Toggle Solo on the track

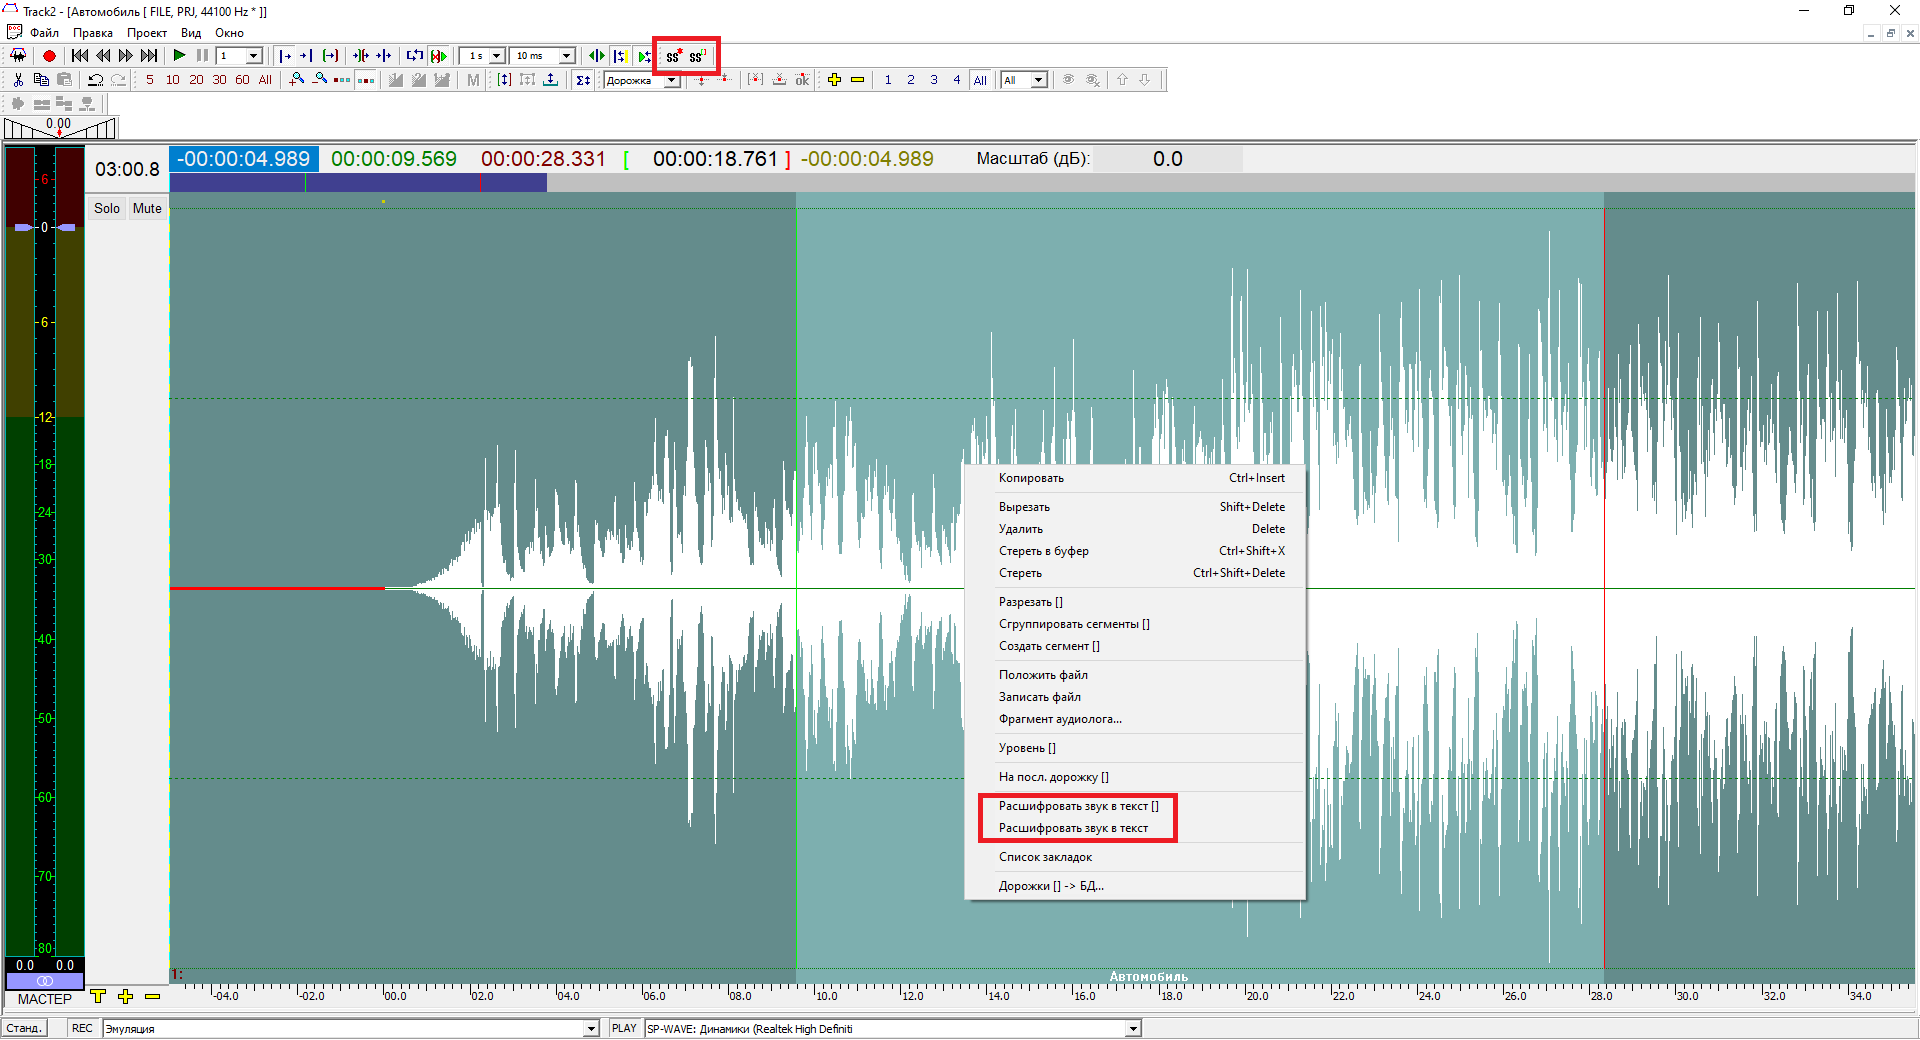[107, 208]
